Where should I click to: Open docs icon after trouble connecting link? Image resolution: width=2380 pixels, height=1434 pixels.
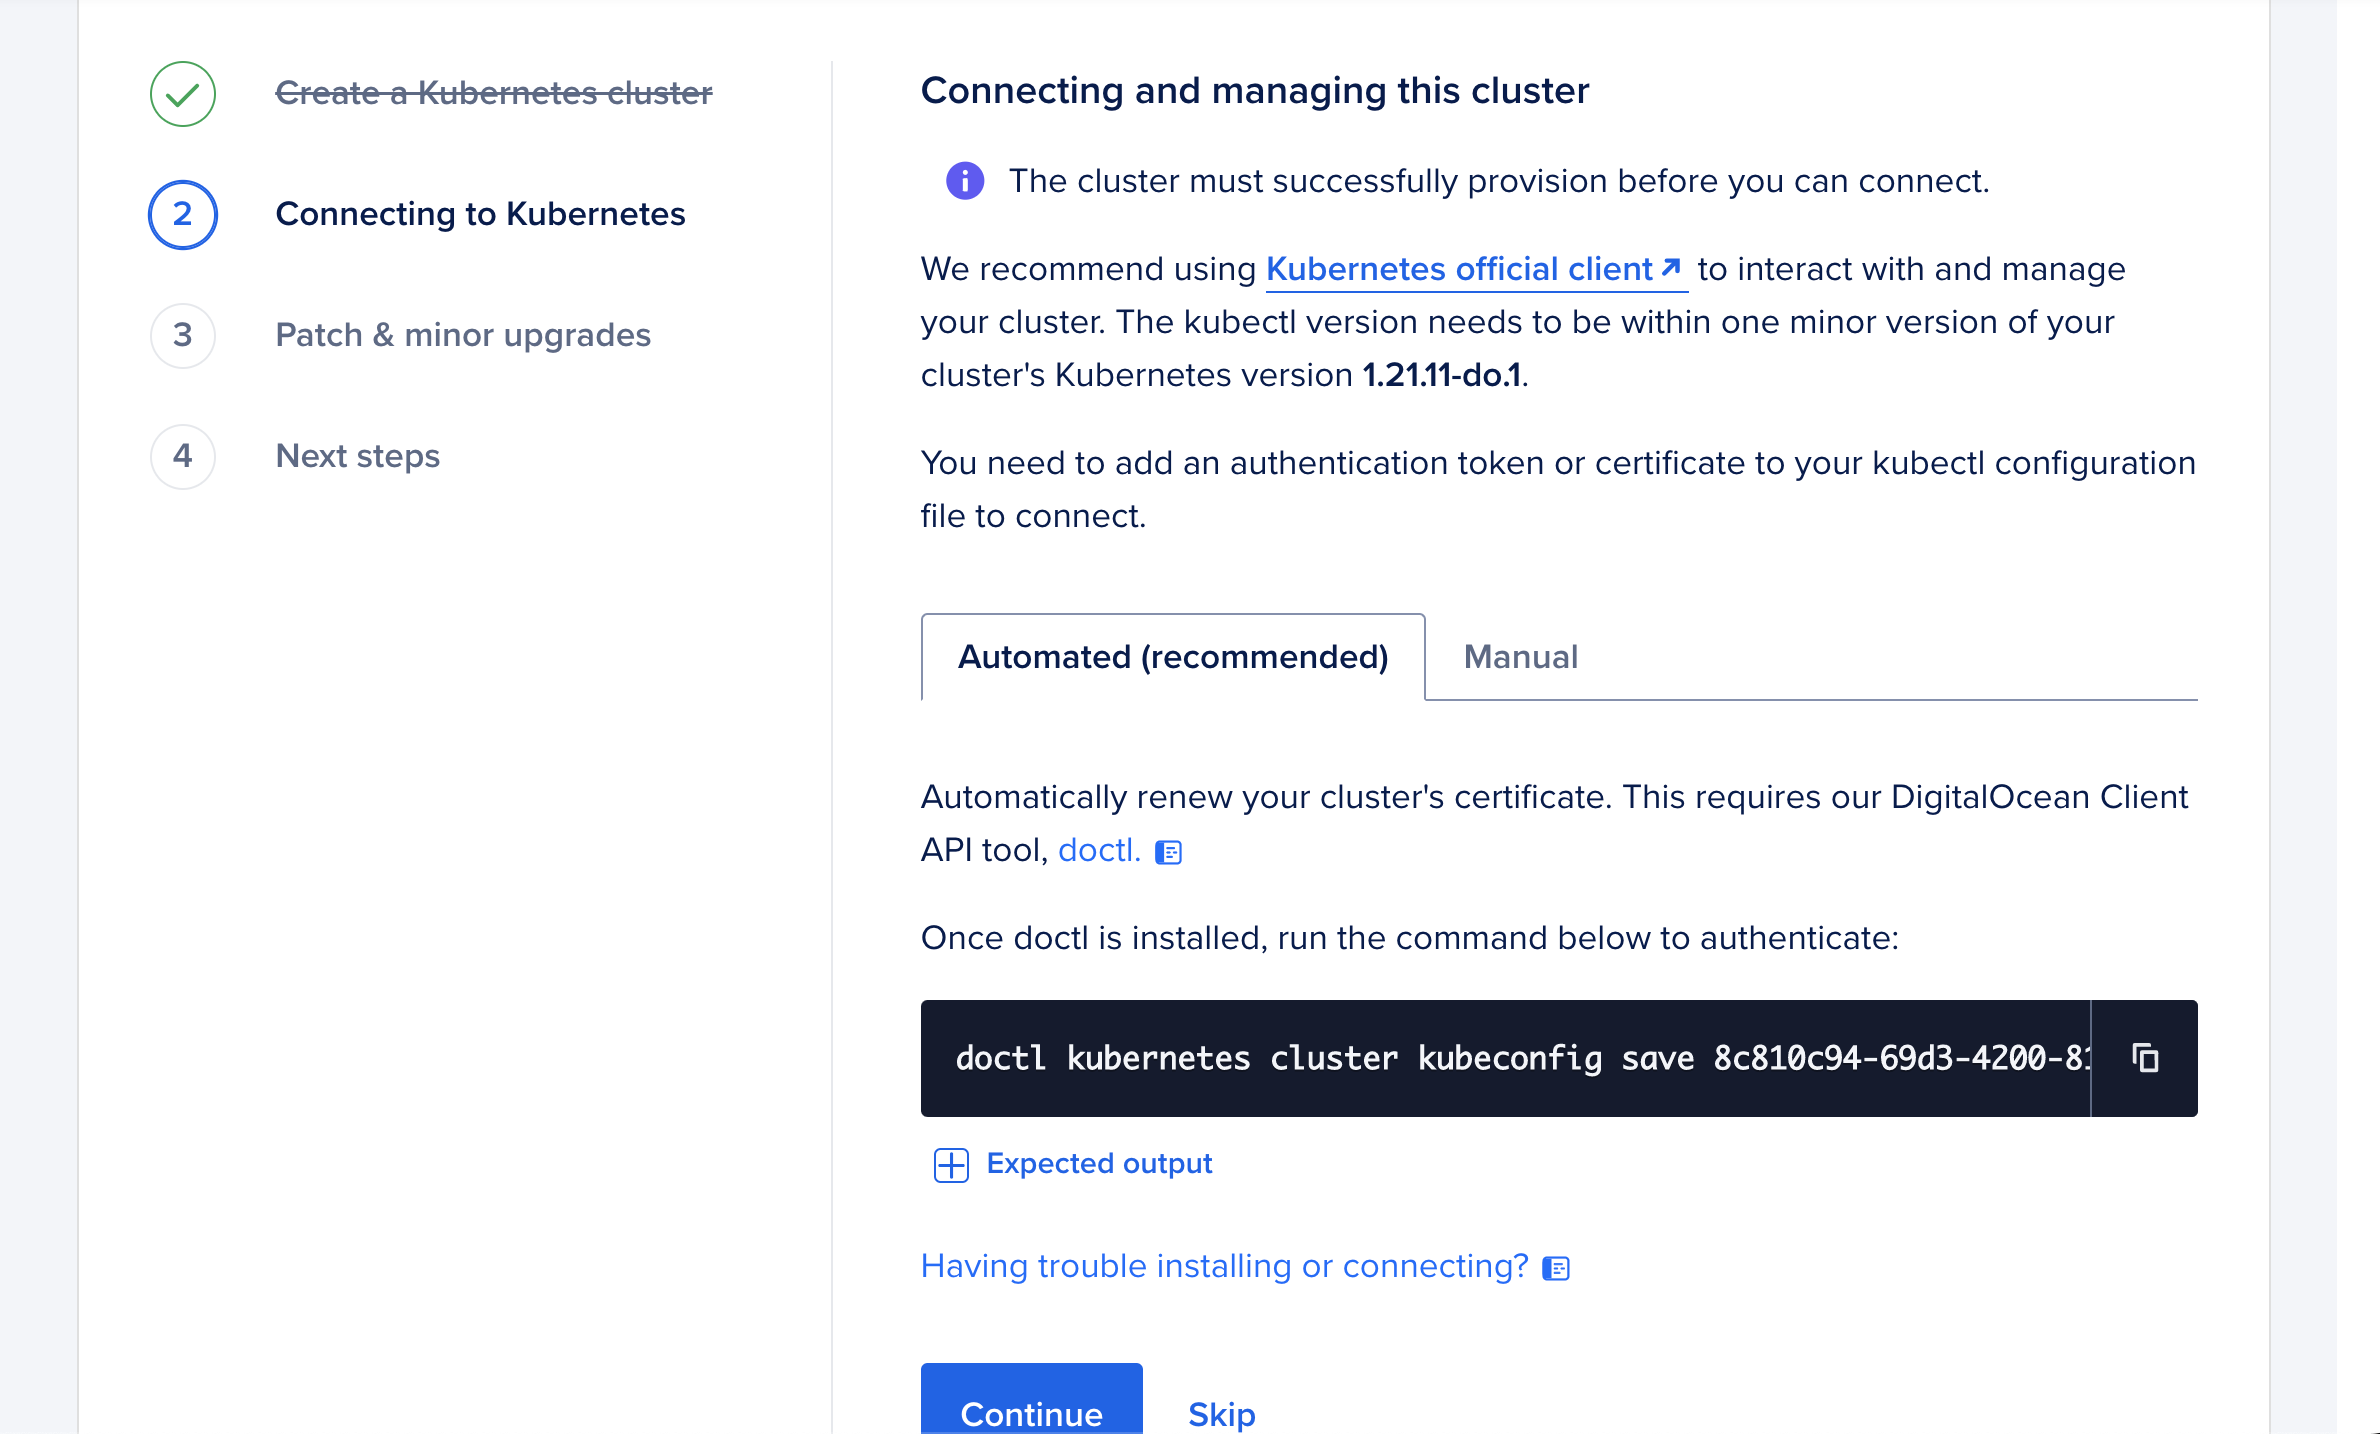1556,1268
